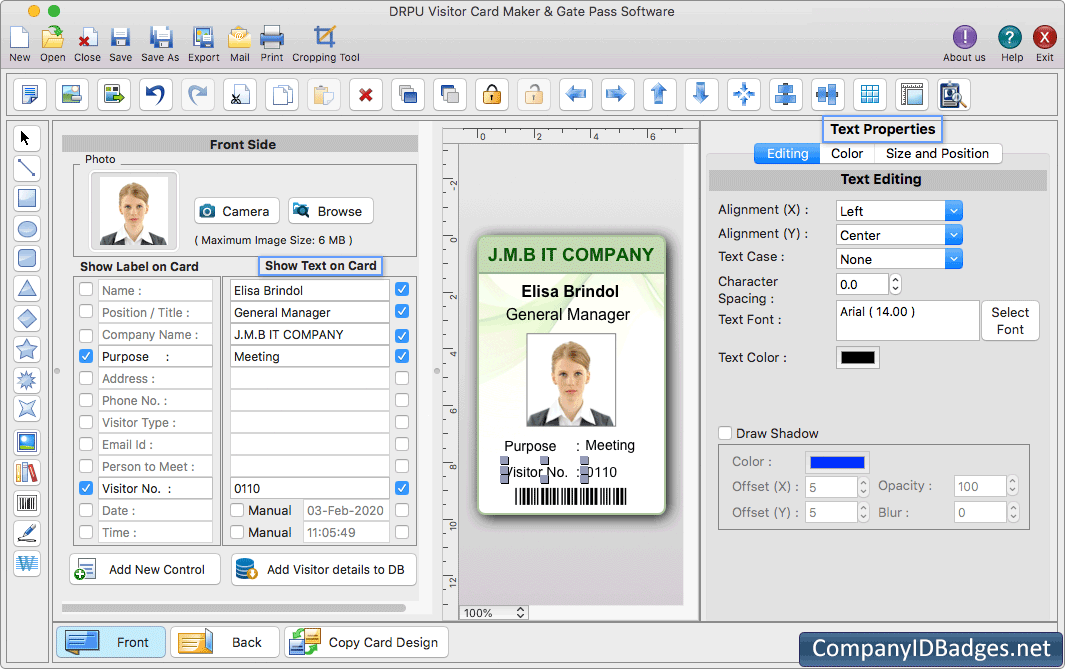The height and width of the screenshot is (669, 1065).
Task: Unlock the selected object
Action: coord(535,94)
